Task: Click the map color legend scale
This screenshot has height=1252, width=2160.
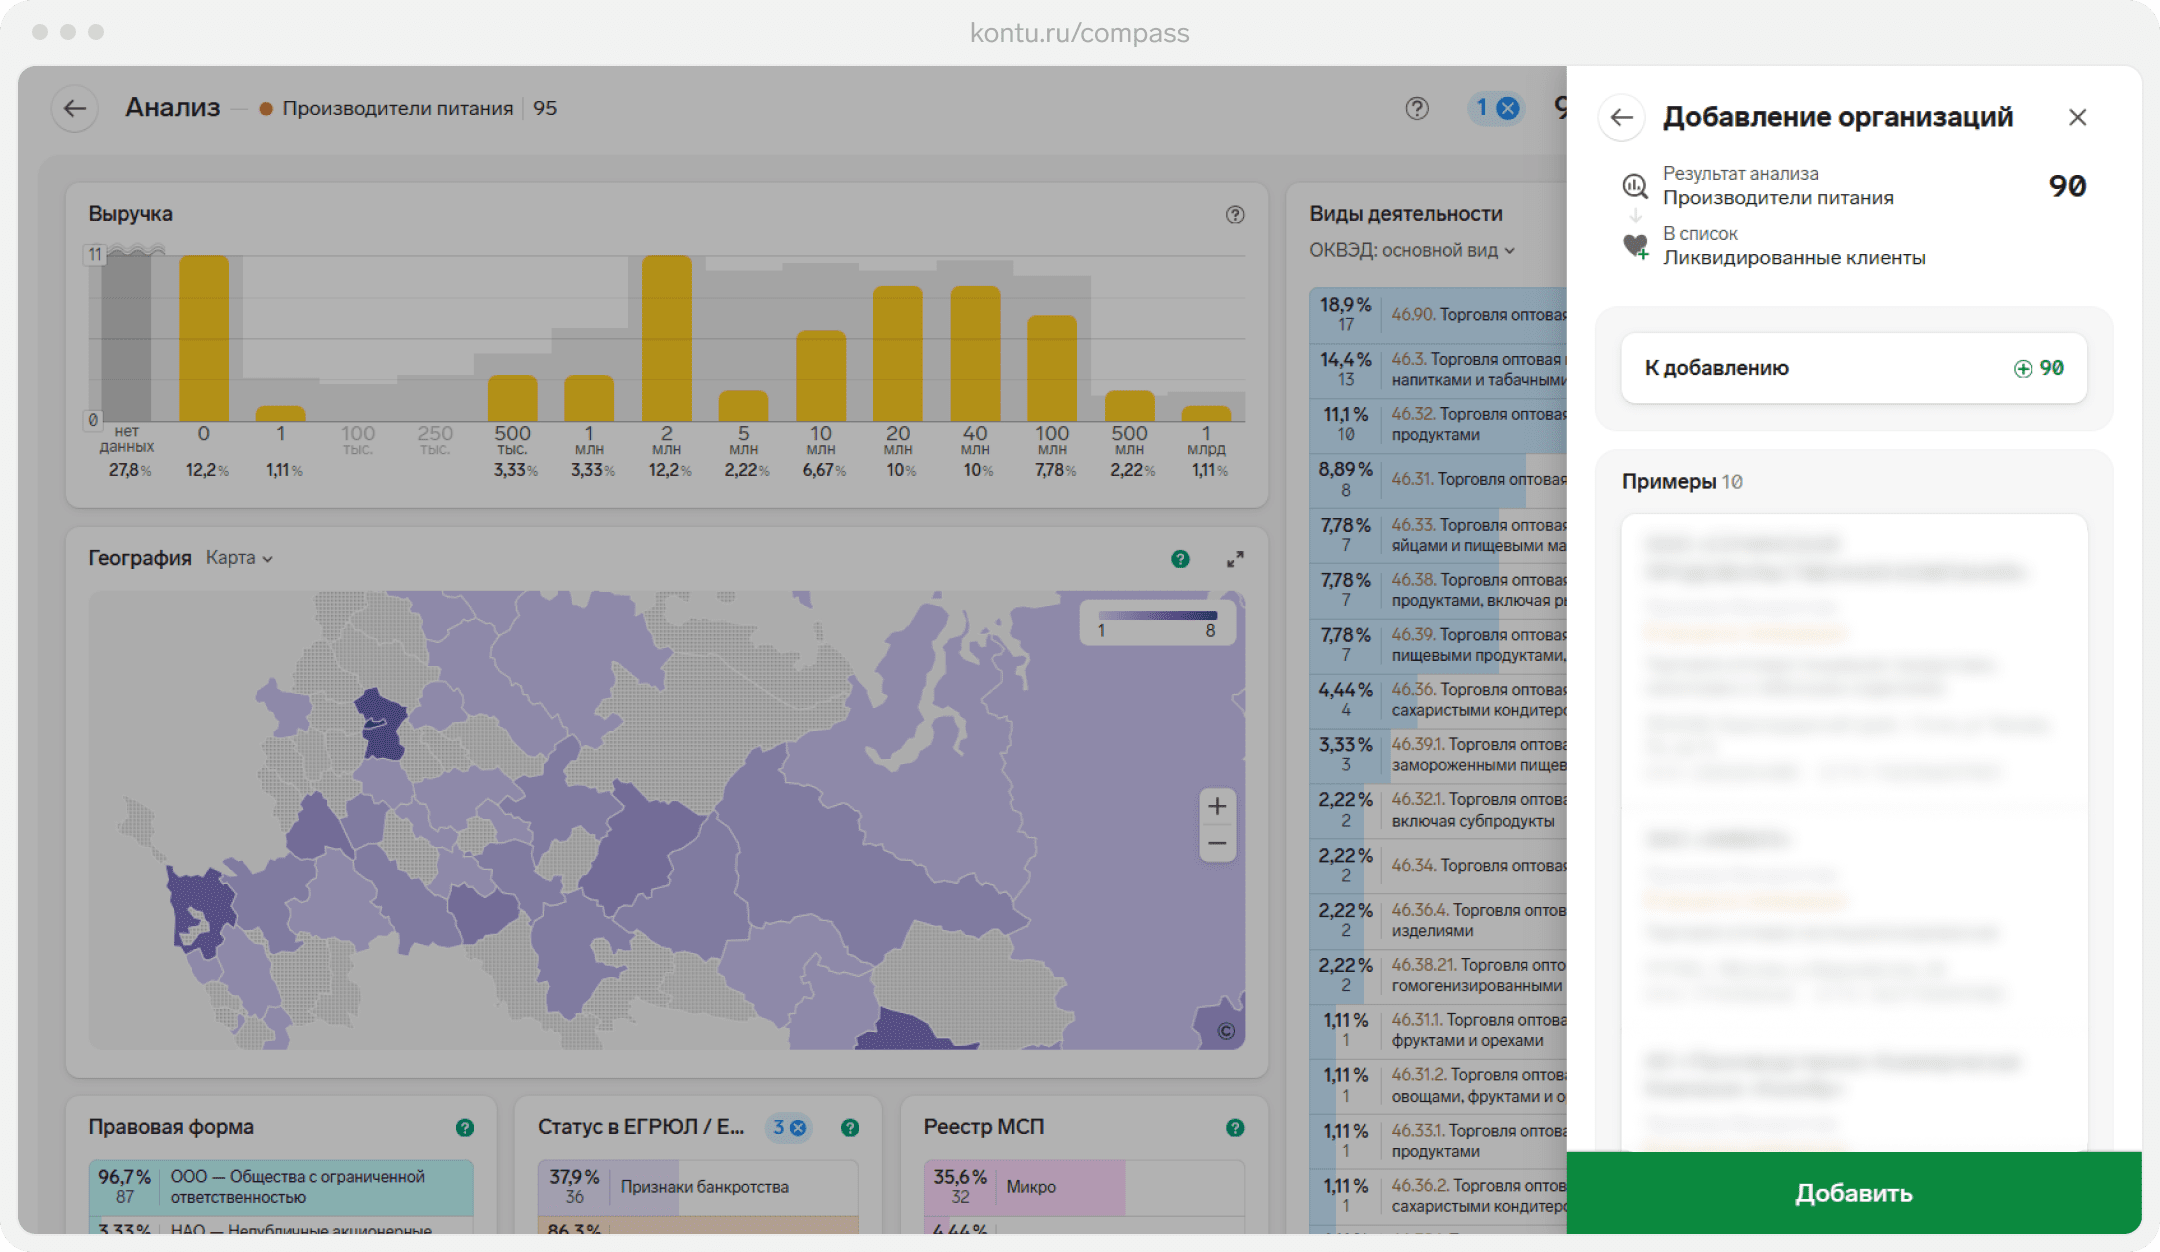Action: click(x=1157, y=623)
